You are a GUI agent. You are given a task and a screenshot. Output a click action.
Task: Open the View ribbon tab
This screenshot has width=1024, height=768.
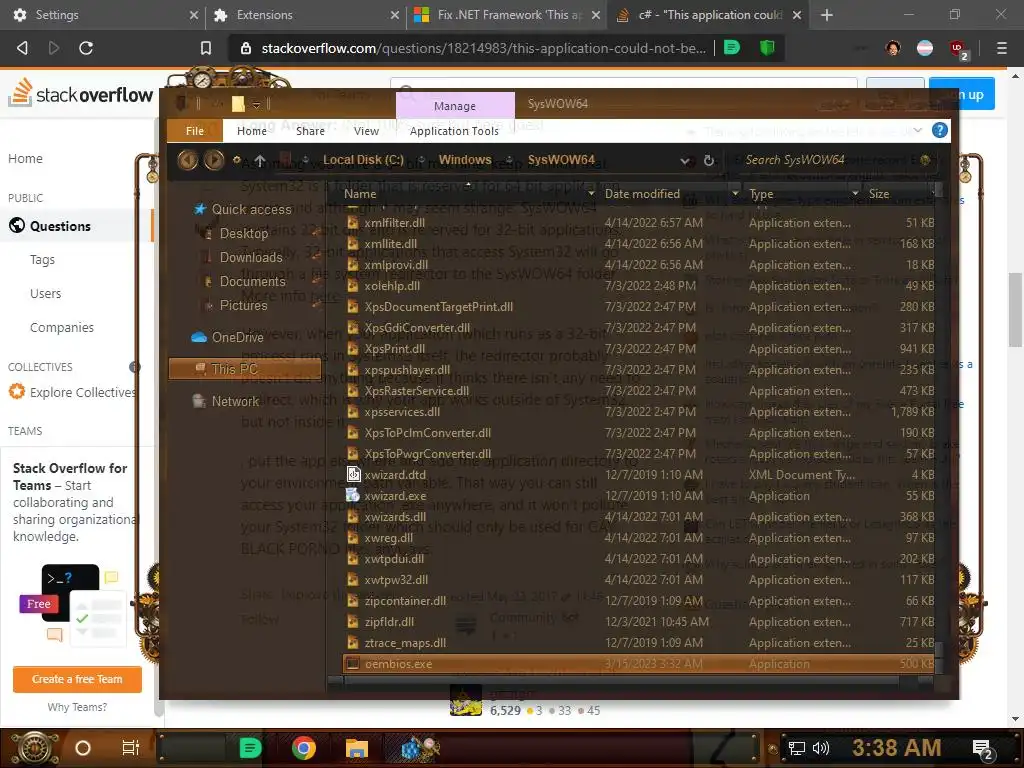click(366, 131)
